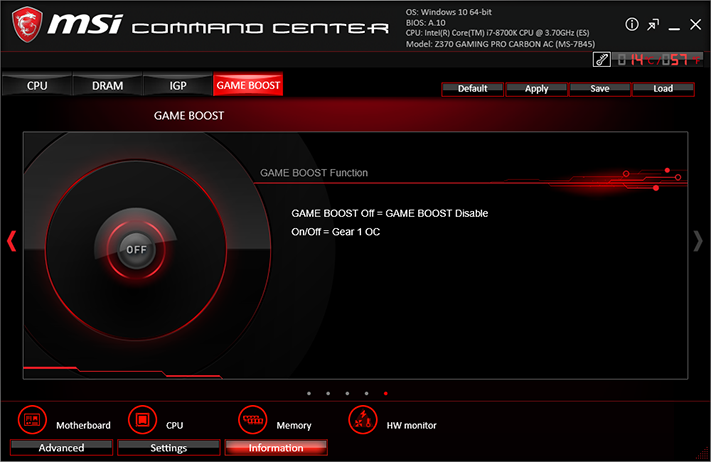Viewport: 711px width, 462px height.
Task: Switch to the IGP tab
Action: point(178,85)
